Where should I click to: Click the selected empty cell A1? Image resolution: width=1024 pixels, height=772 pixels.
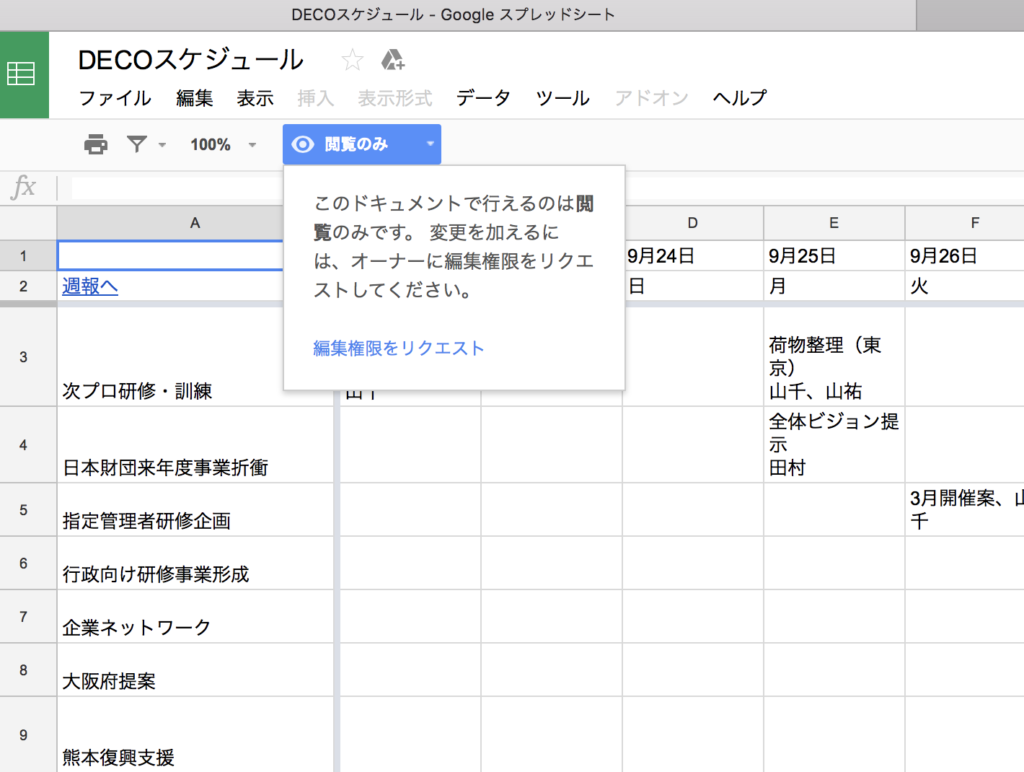(x=171, y=255)
